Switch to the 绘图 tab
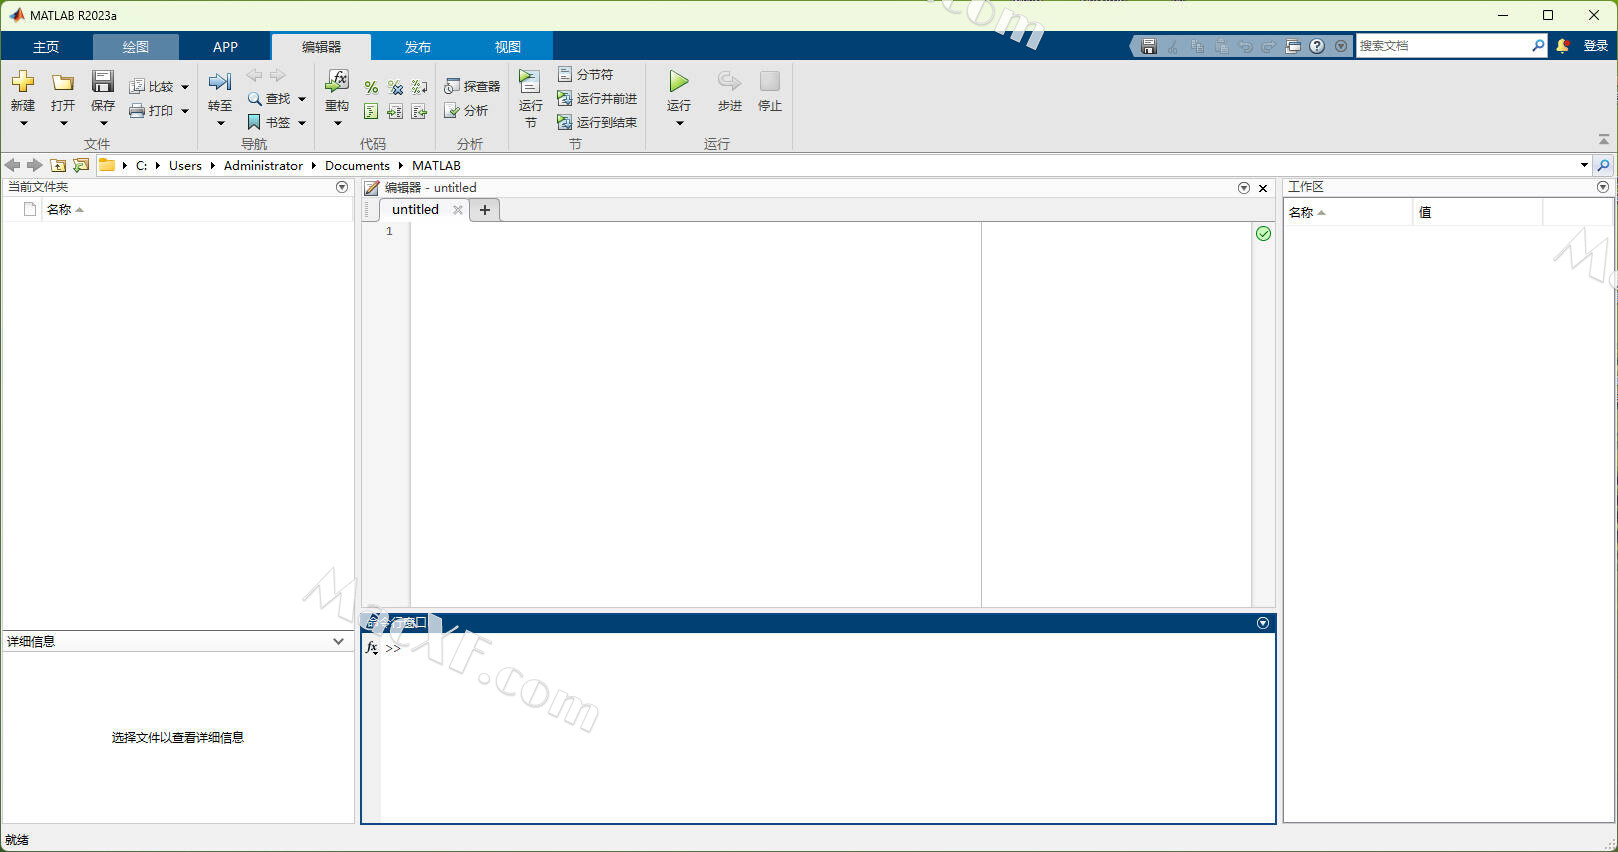Viewport: 1618px width, 852px height. click(136, 47)
